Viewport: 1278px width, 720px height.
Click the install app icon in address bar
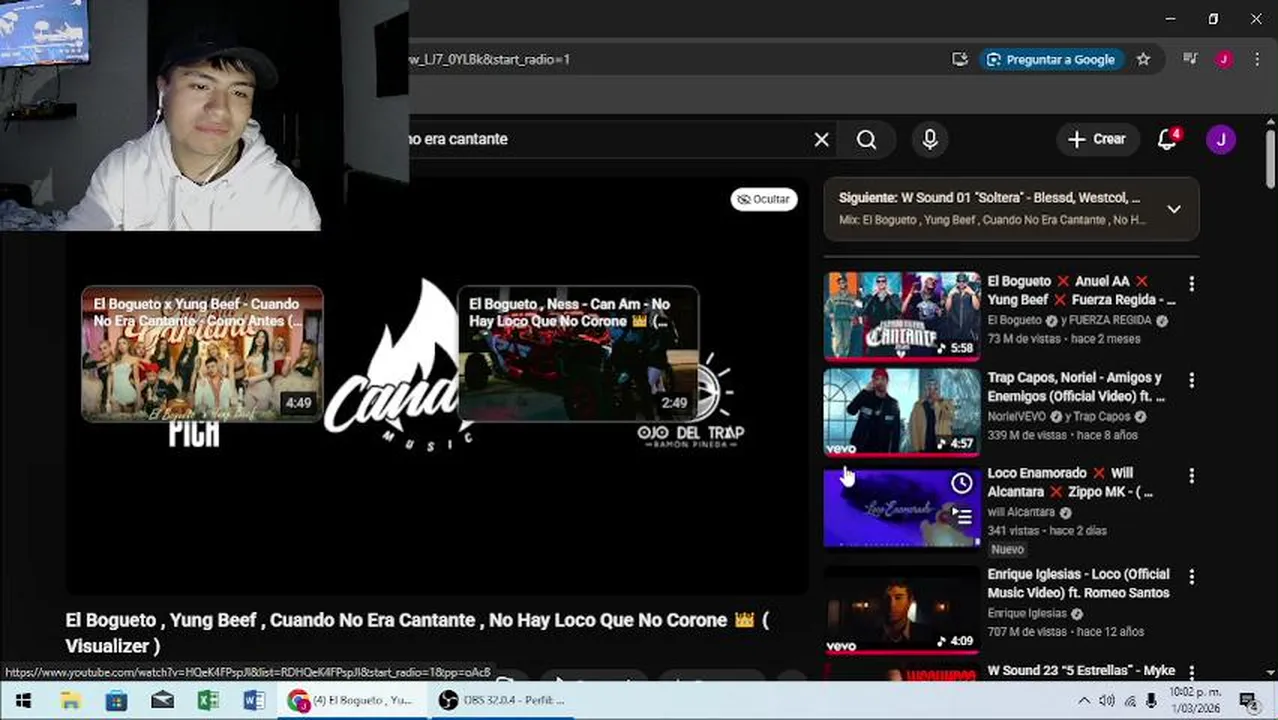960,59
